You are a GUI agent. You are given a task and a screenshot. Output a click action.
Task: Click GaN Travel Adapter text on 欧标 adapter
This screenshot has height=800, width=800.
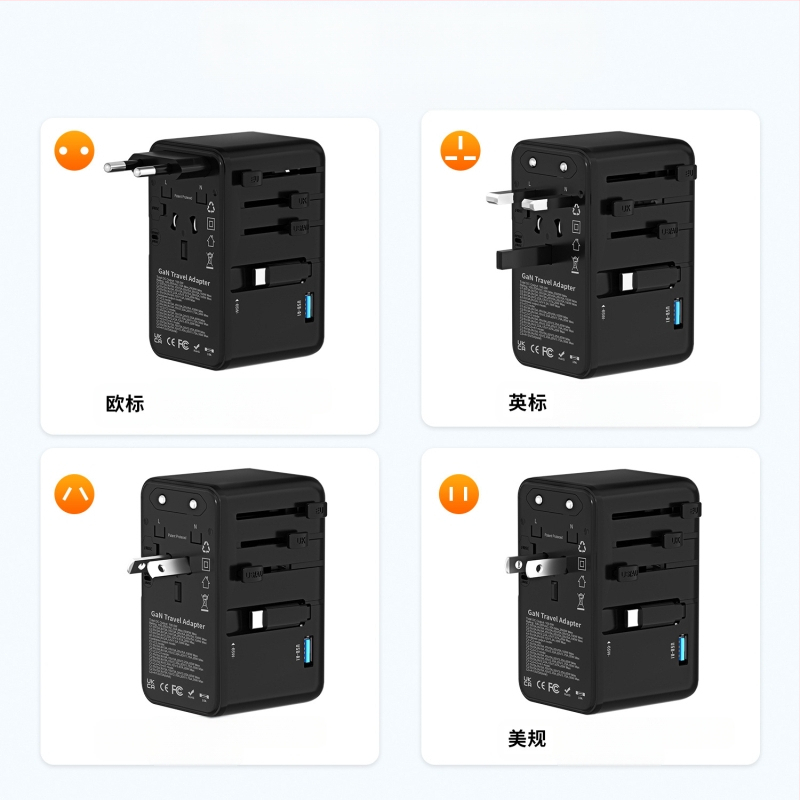point(184,277)
